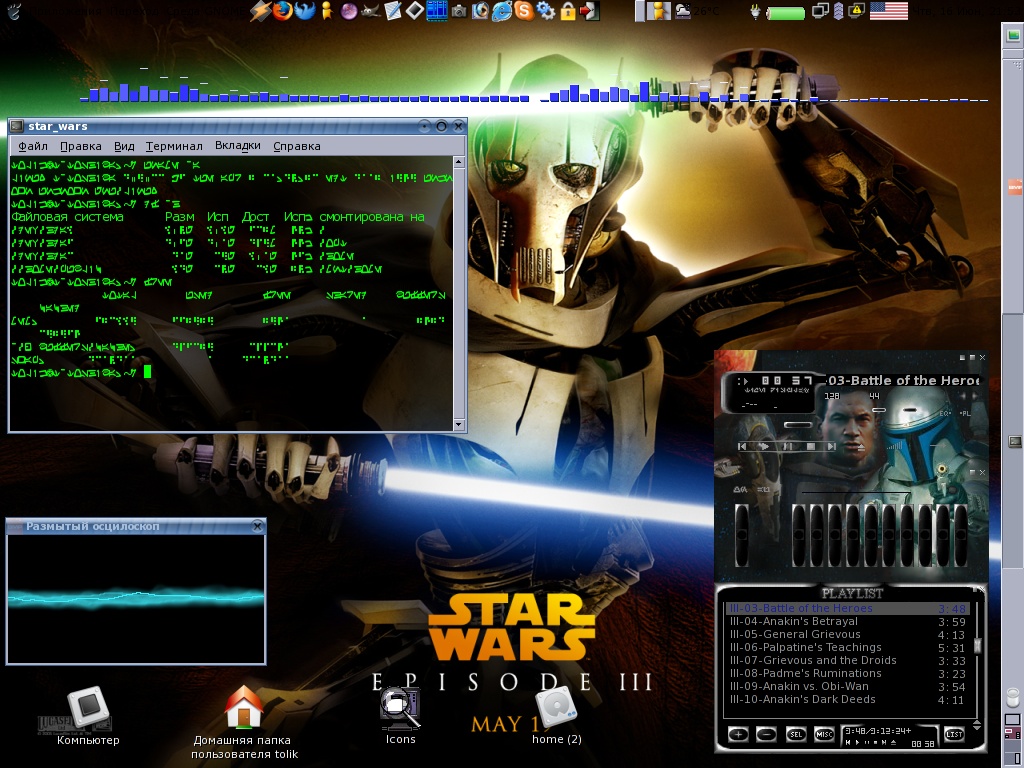Select III-10-Anakin's Dark Deeds track
The width and height of the screenshot is (1024, 768).
point(847,699)
